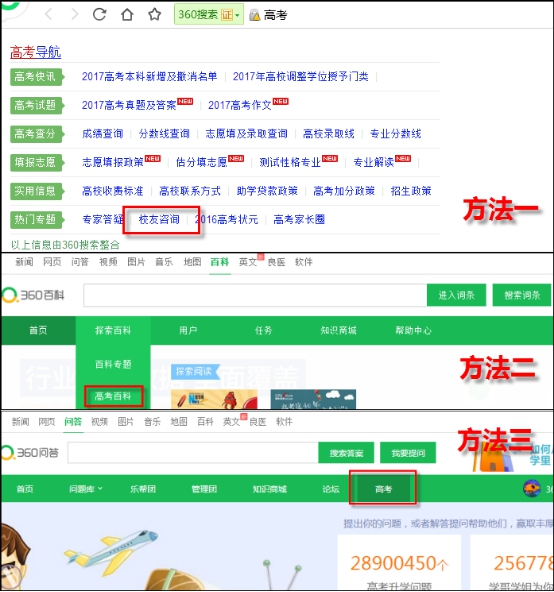Click the 我要提问 button

[x=408, y=453]
